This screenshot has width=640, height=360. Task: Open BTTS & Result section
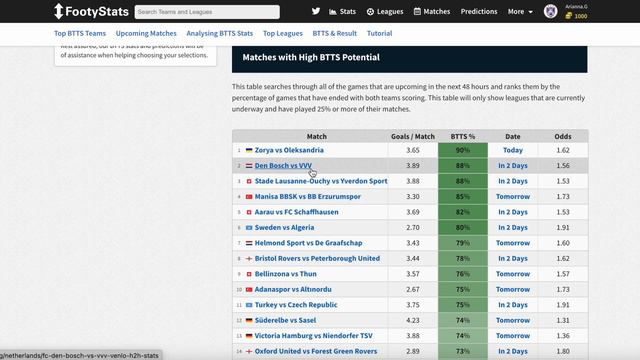[x=335, y=33]
